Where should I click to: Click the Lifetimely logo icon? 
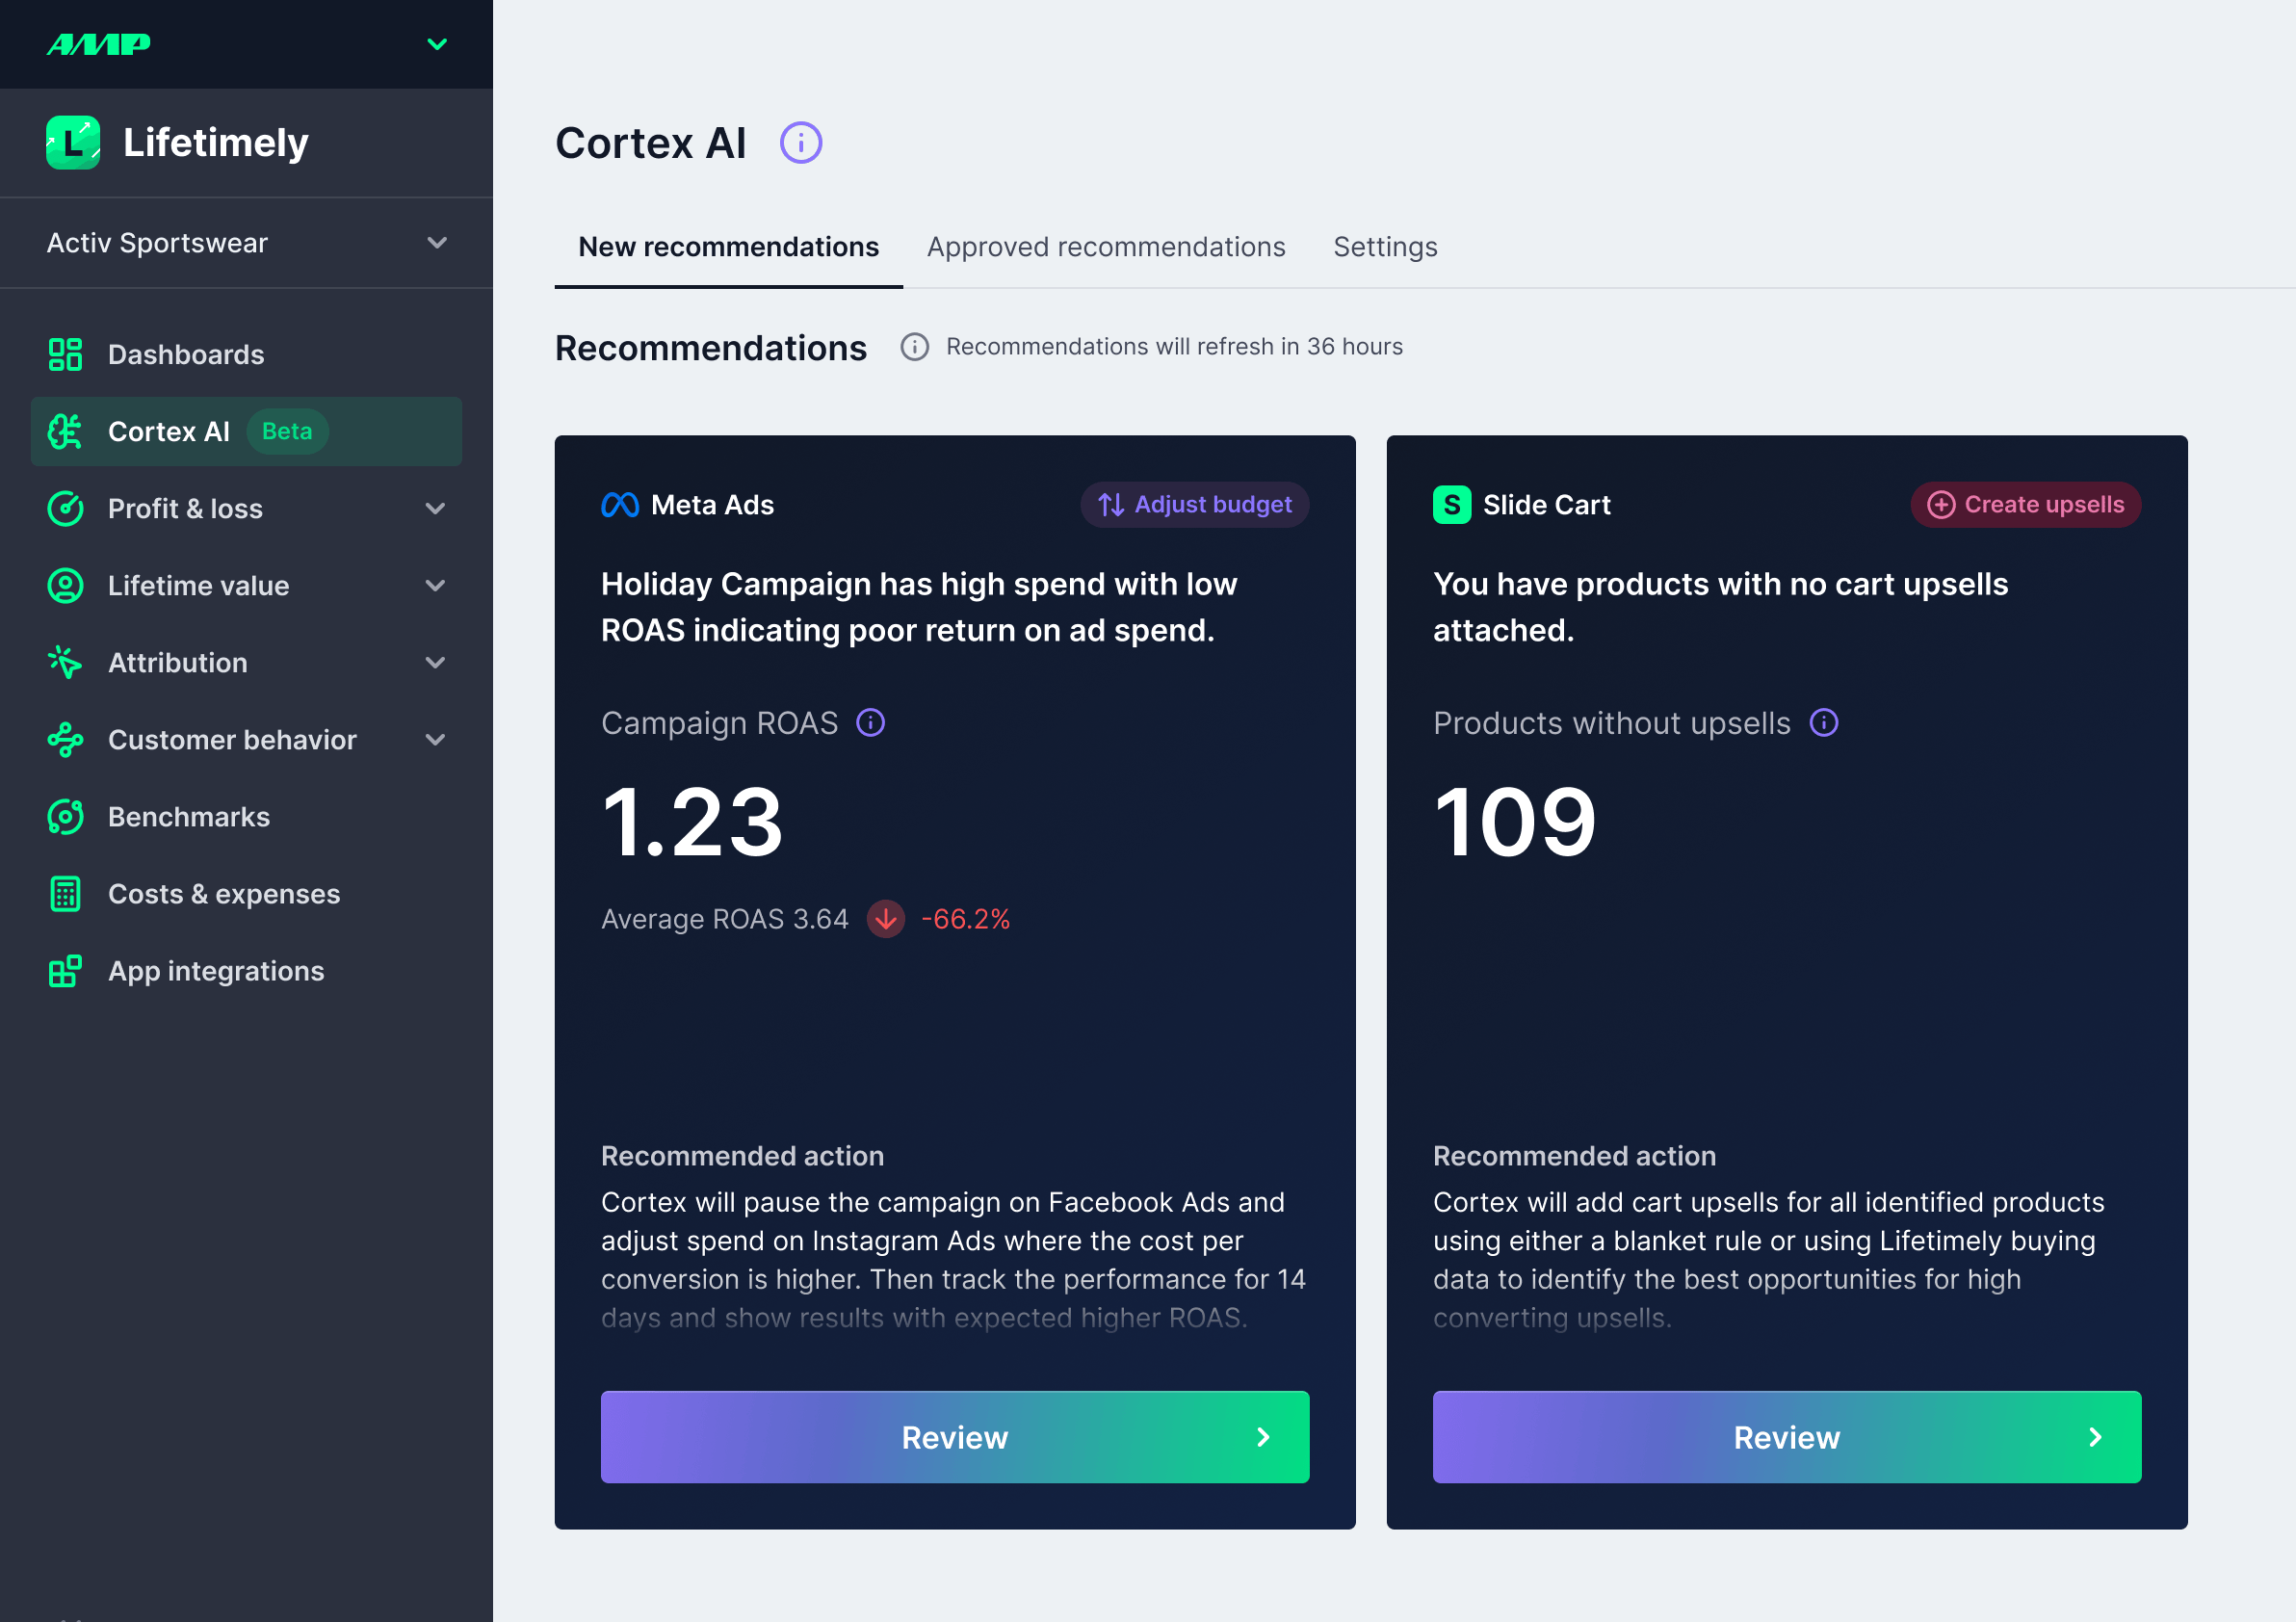pos(73,143)
